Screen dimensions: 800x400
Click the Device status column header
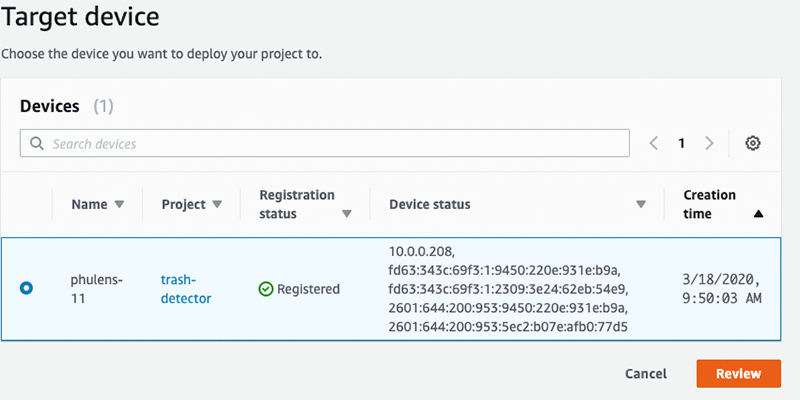[430, 205]
